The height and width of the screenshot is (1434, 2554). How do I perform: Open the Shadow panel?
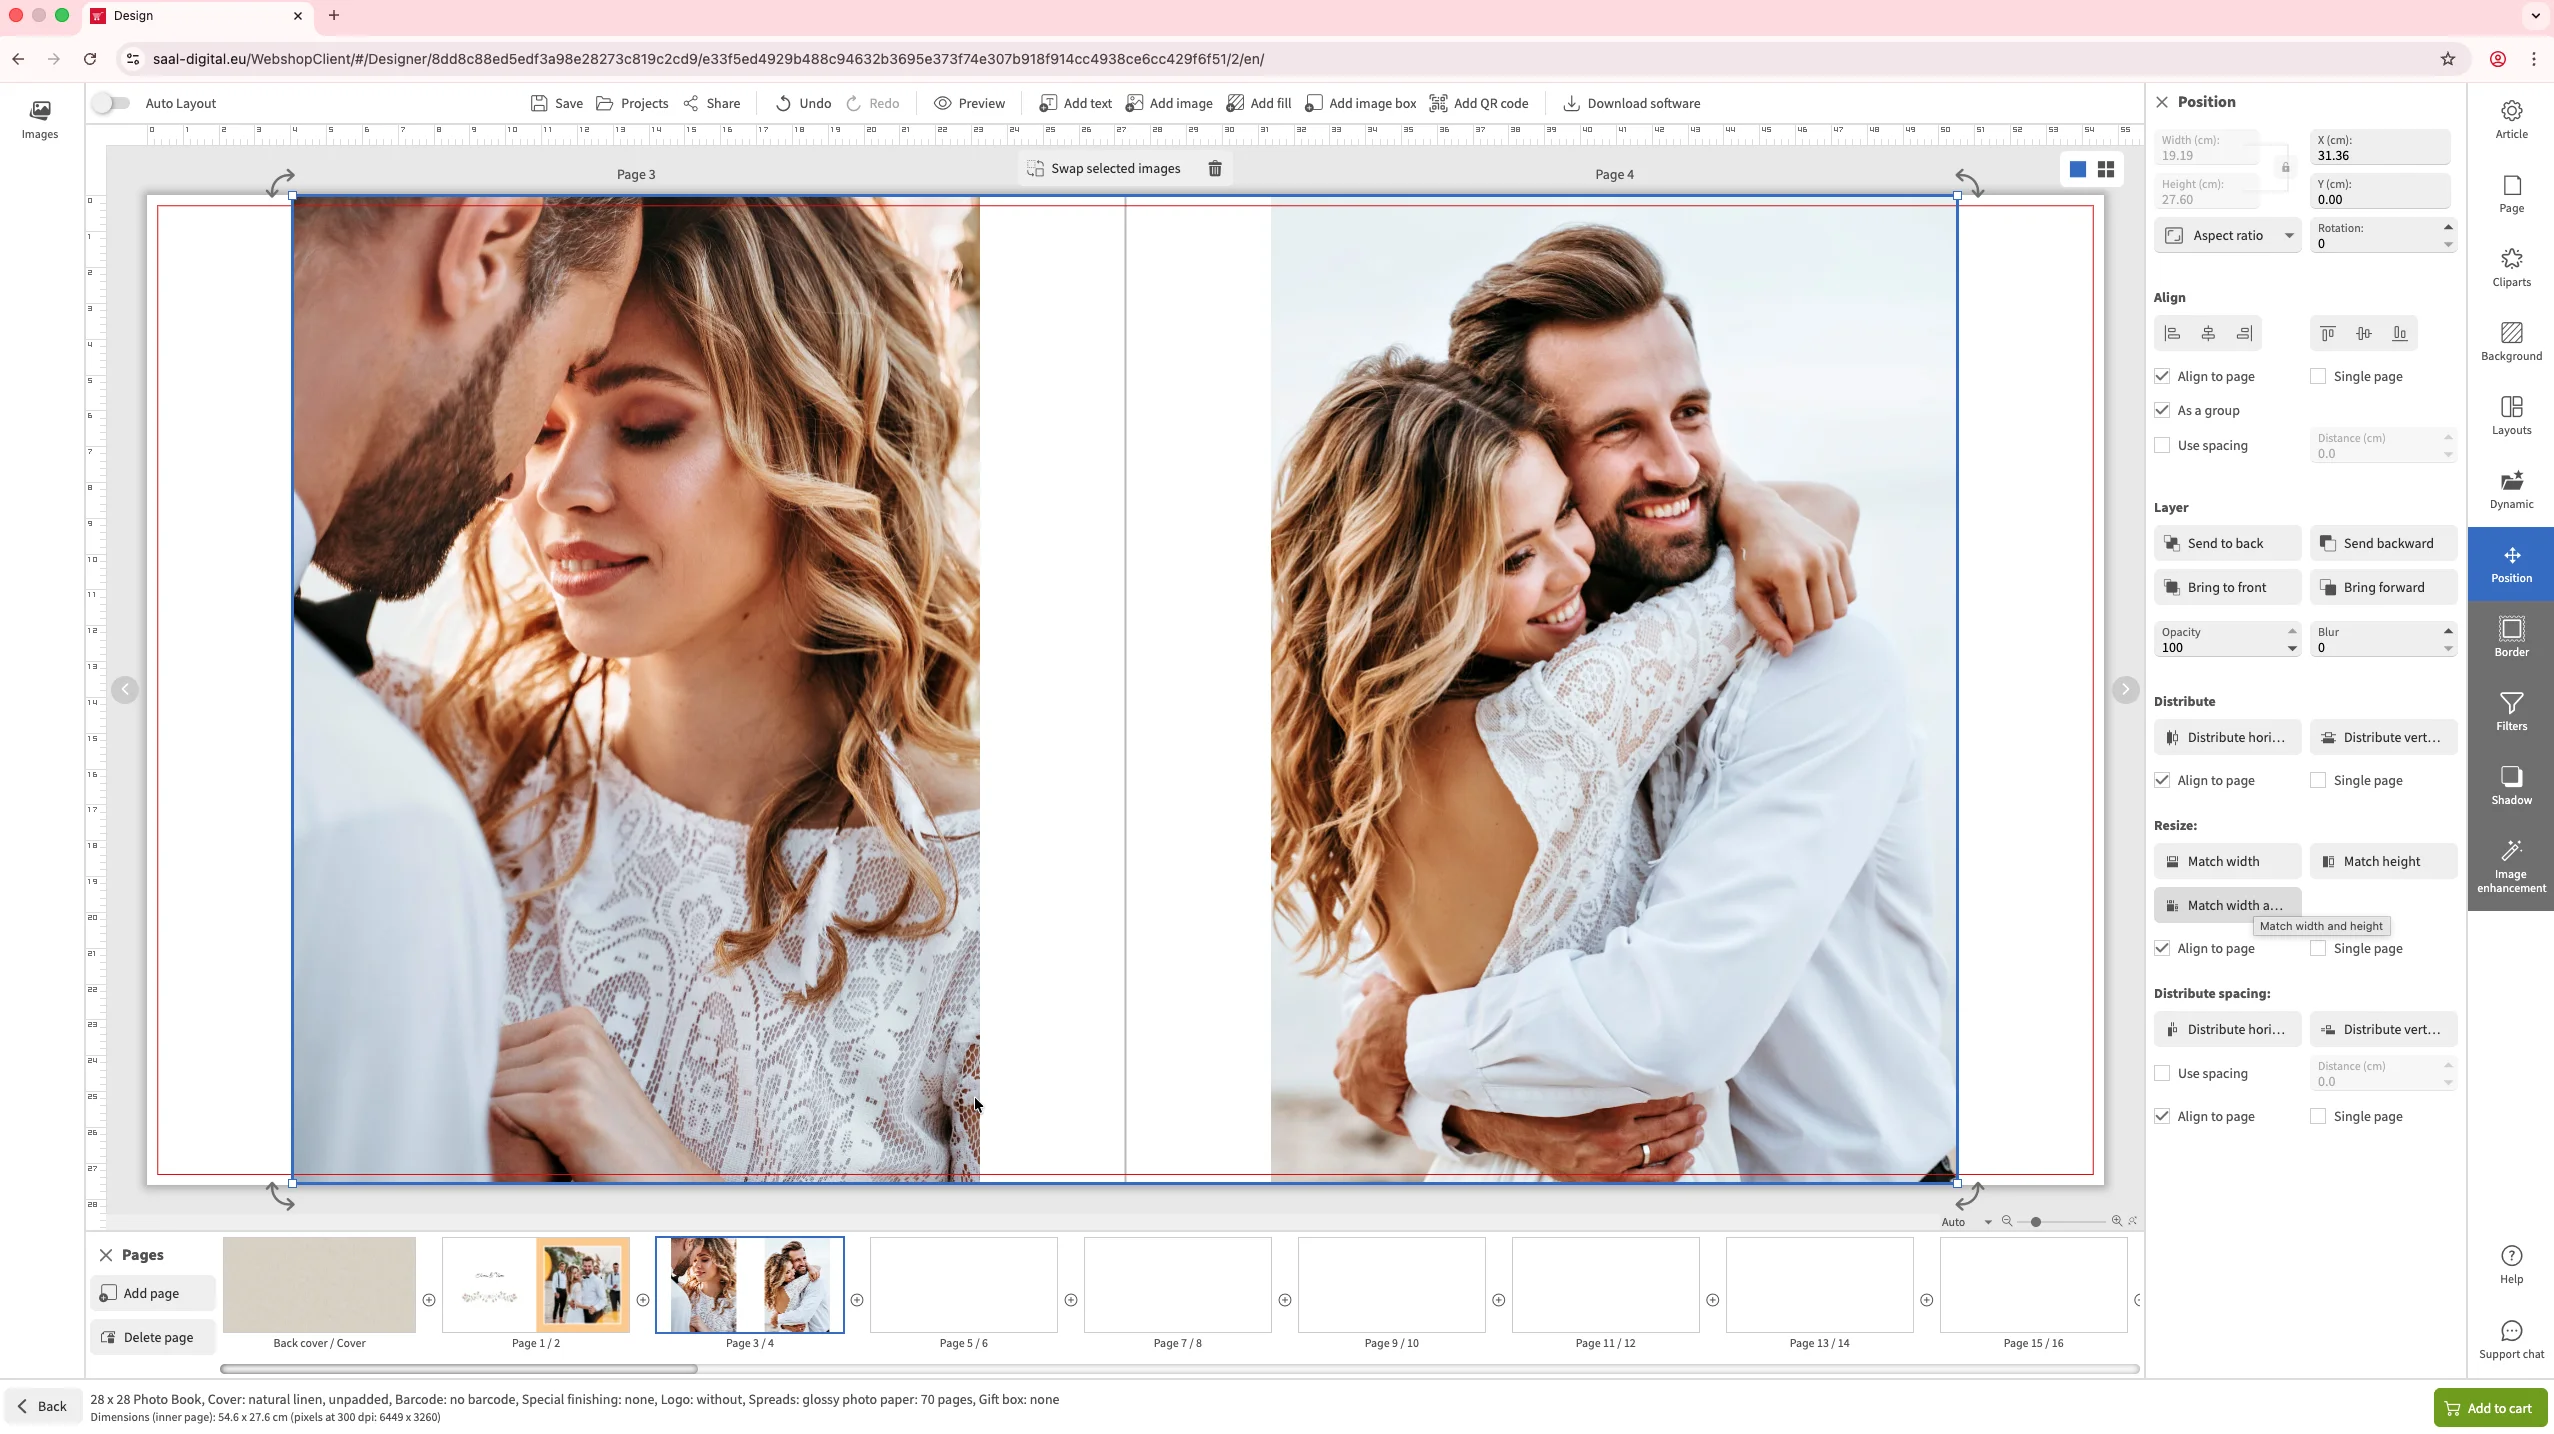coord(2511,785)
